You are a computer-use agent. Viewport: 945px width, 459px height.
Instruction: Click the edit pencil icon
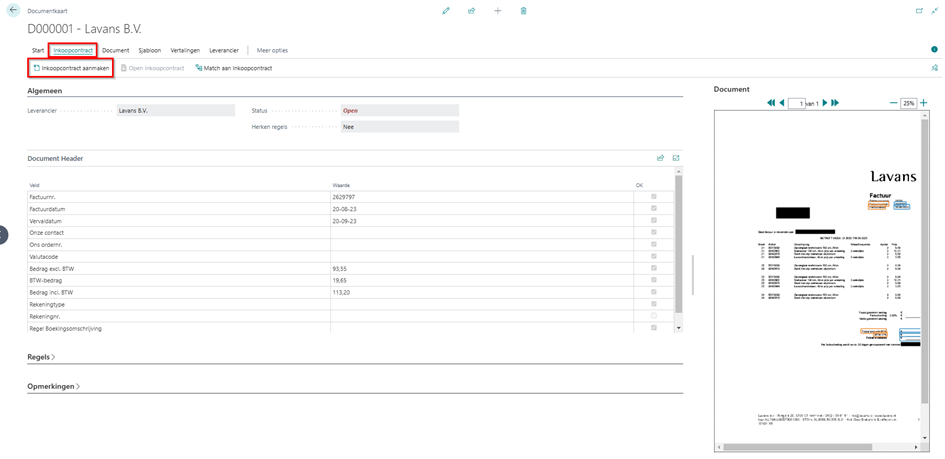pyautogui.click(x=446, y=10)
